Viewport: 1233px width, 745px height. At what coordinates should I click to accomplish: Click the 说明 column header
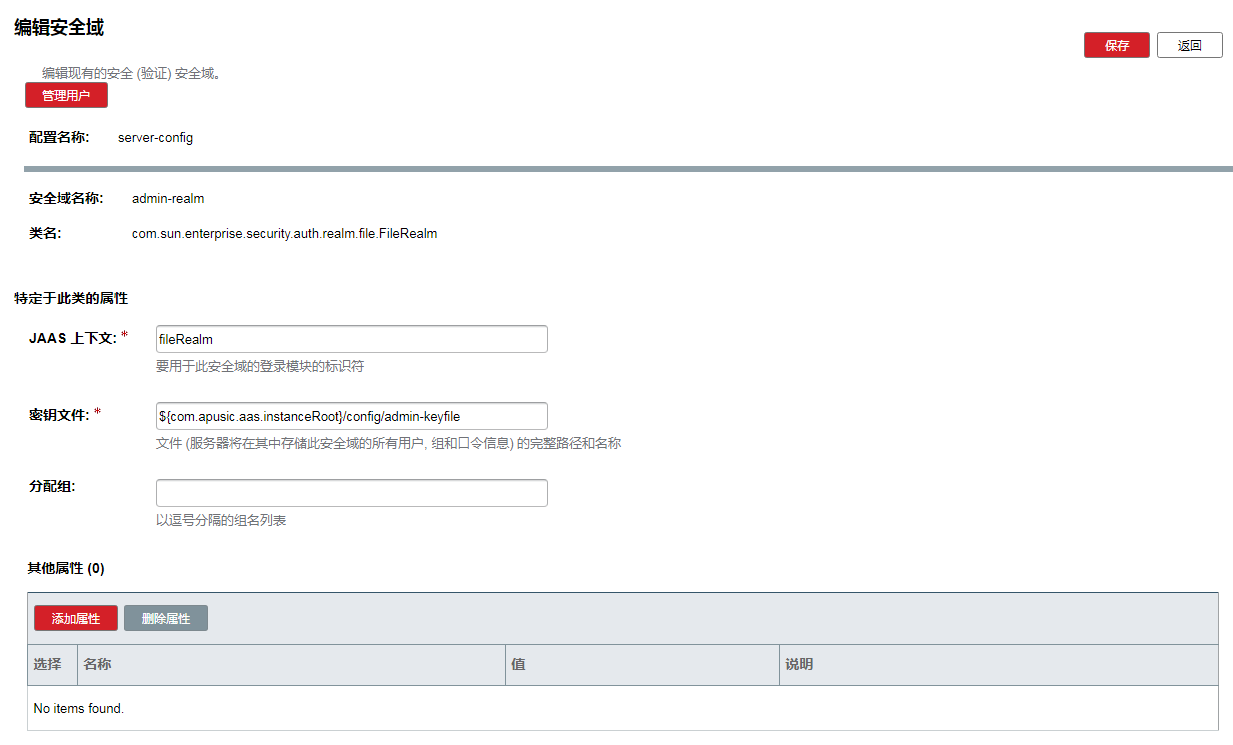(799, 665)
